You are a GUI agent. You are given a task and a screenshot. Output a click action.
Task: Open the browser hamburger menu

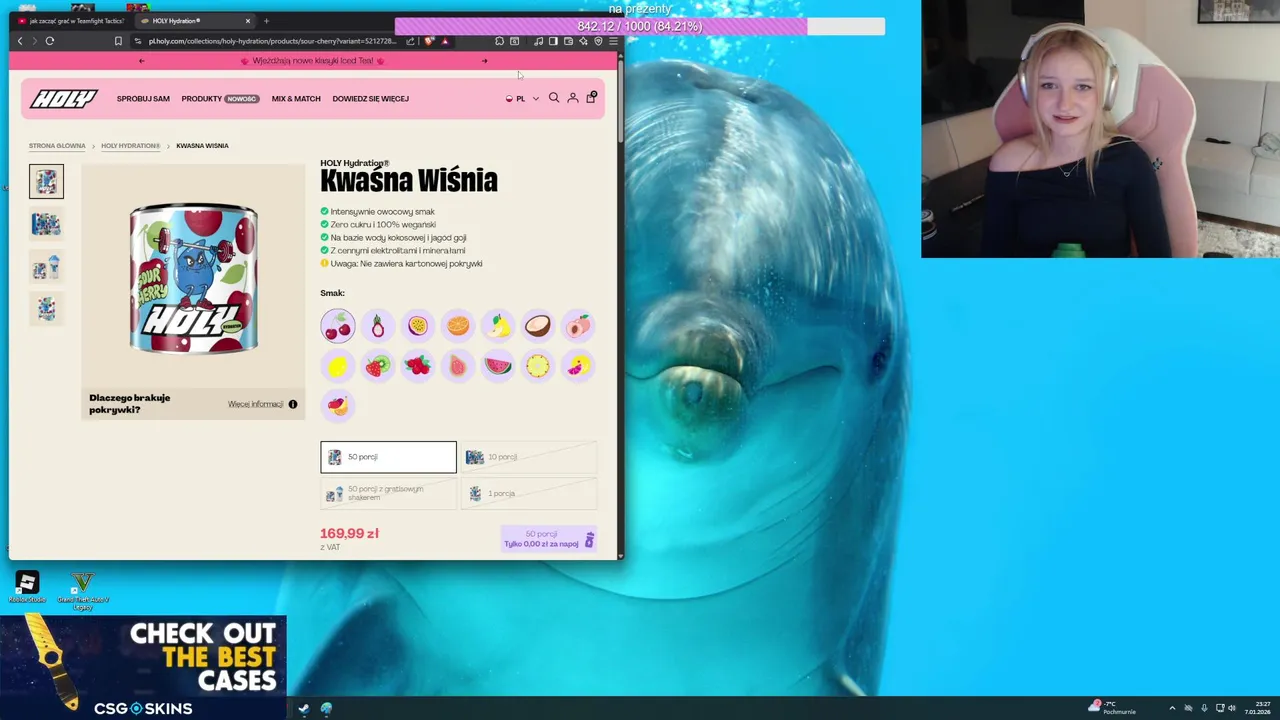[613, 41]
